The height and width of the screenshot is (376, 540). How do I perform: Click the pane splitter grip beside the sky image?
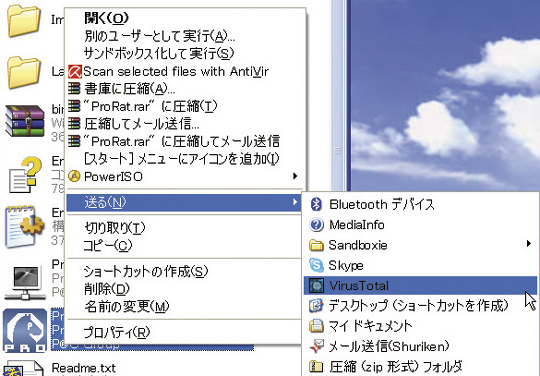(x=338, y=150)
